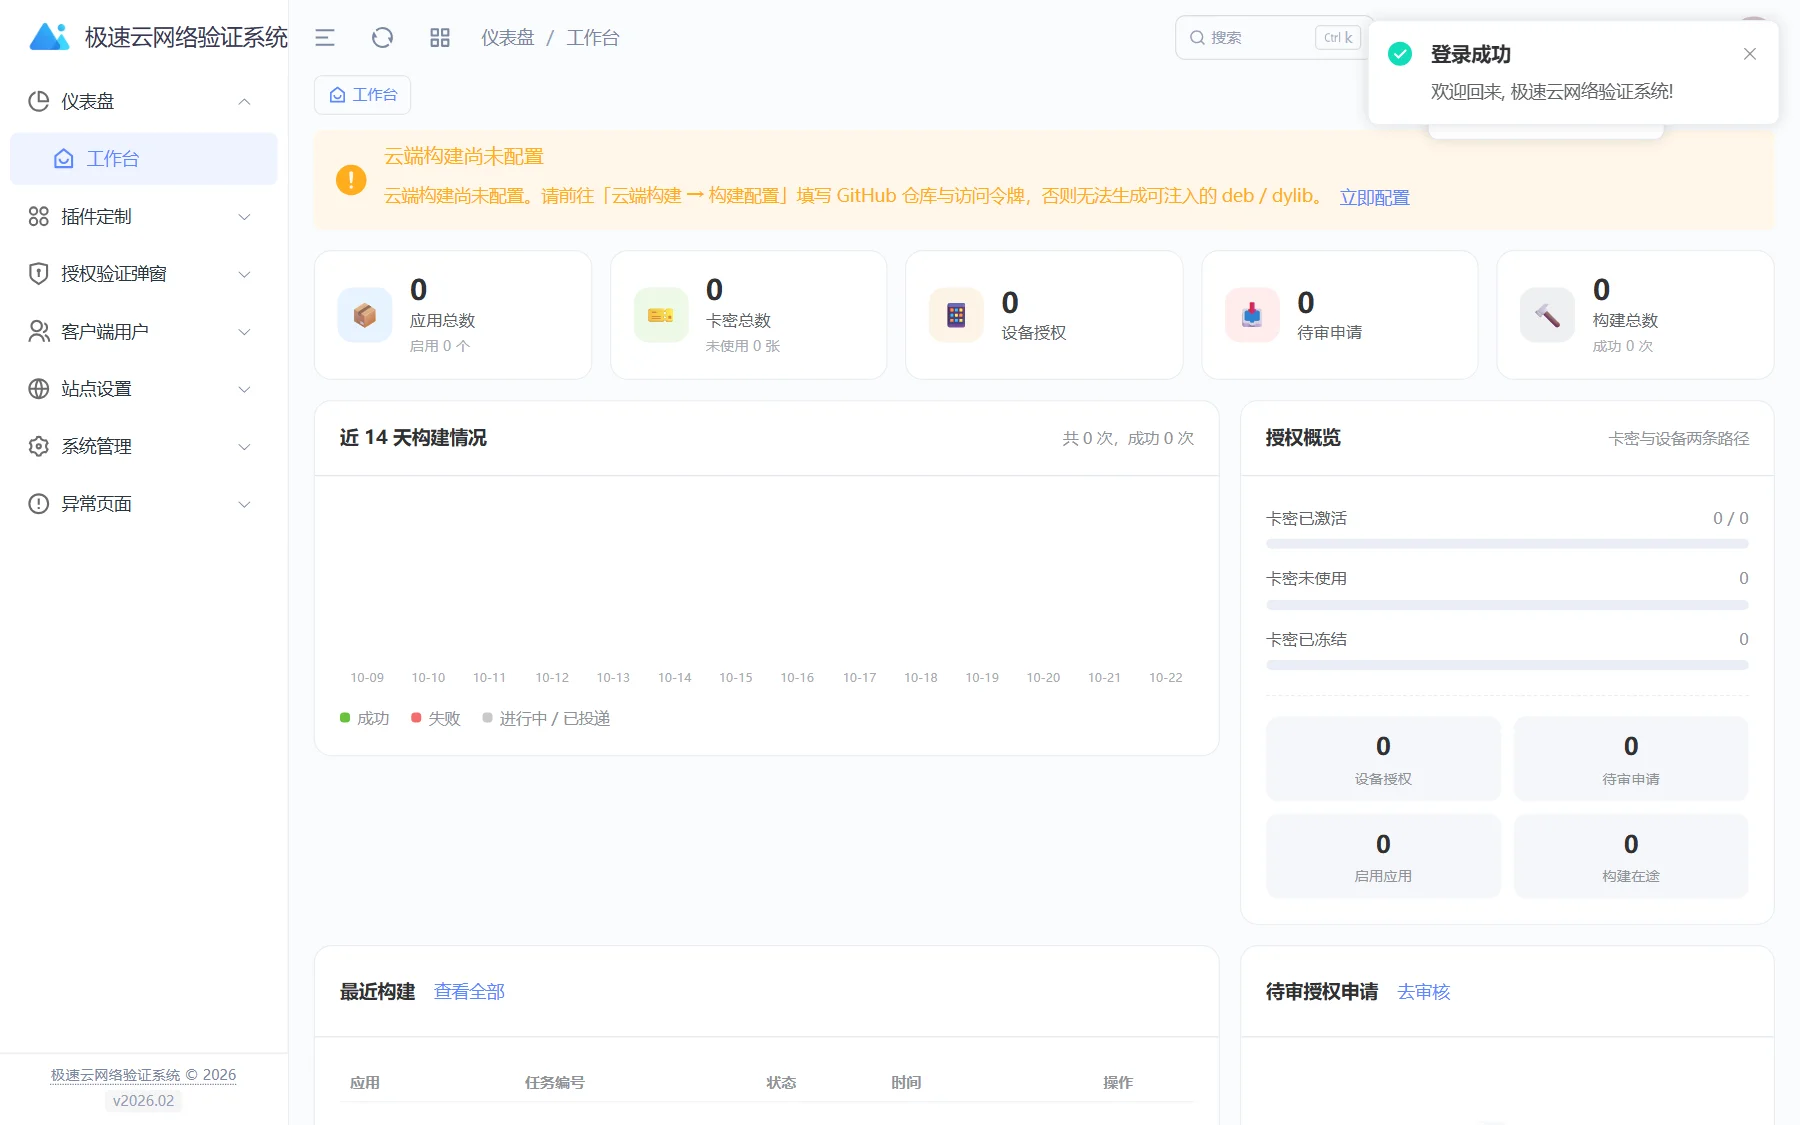Click the orange warning alert icon
The width and height of the screenshot is (1800, 1125).
coord(351,180)
